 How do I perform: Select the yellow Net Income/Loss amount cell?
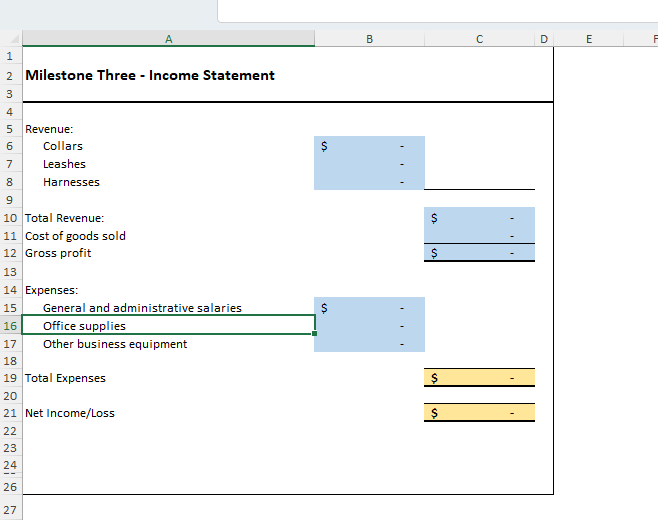[x=479, y=413]
